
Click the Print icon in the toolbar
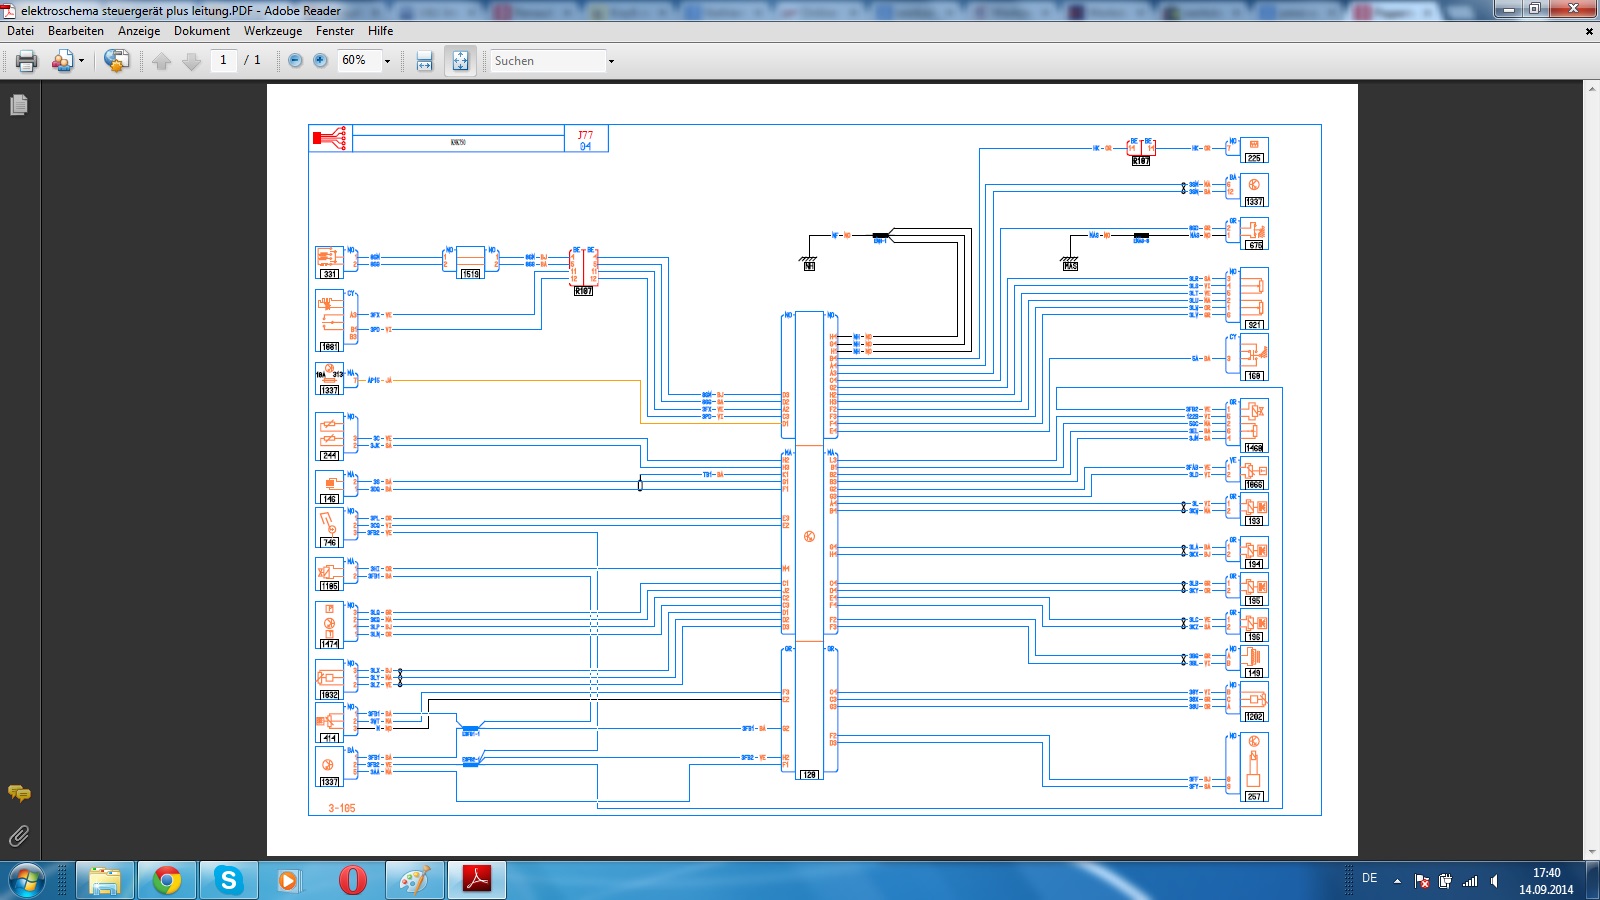click(x=27, y=61)
